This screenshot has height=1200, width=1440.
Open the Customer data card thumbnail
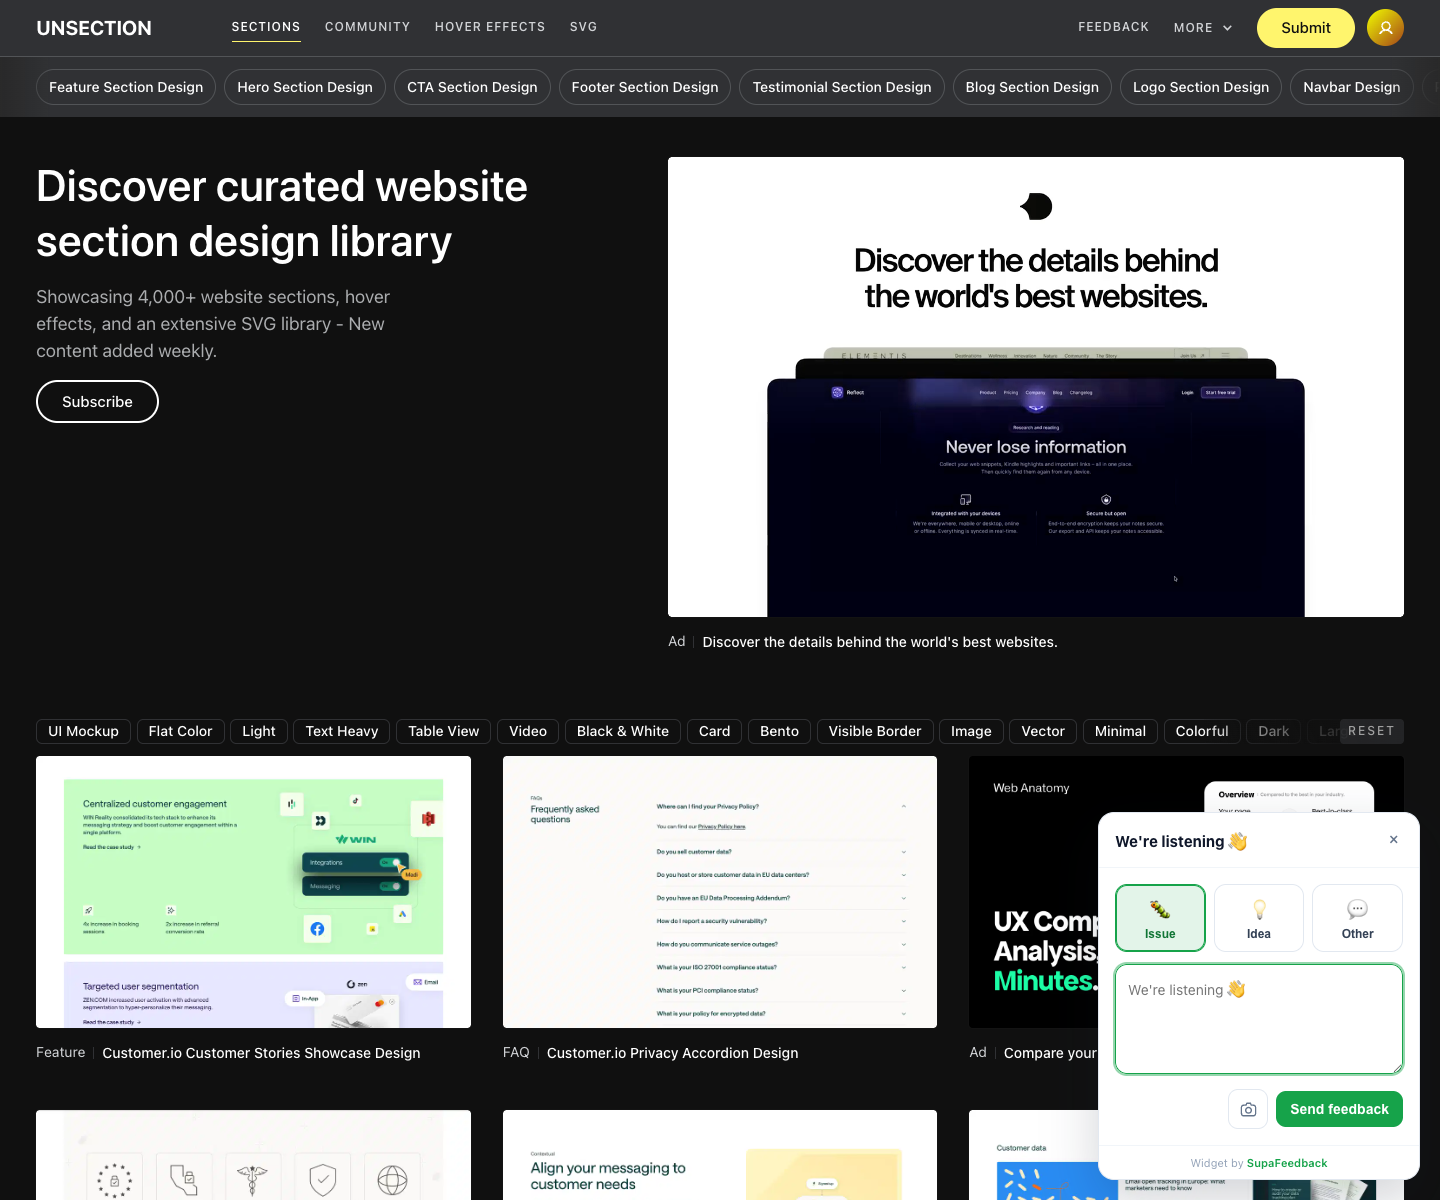tap(1034, 1155)
